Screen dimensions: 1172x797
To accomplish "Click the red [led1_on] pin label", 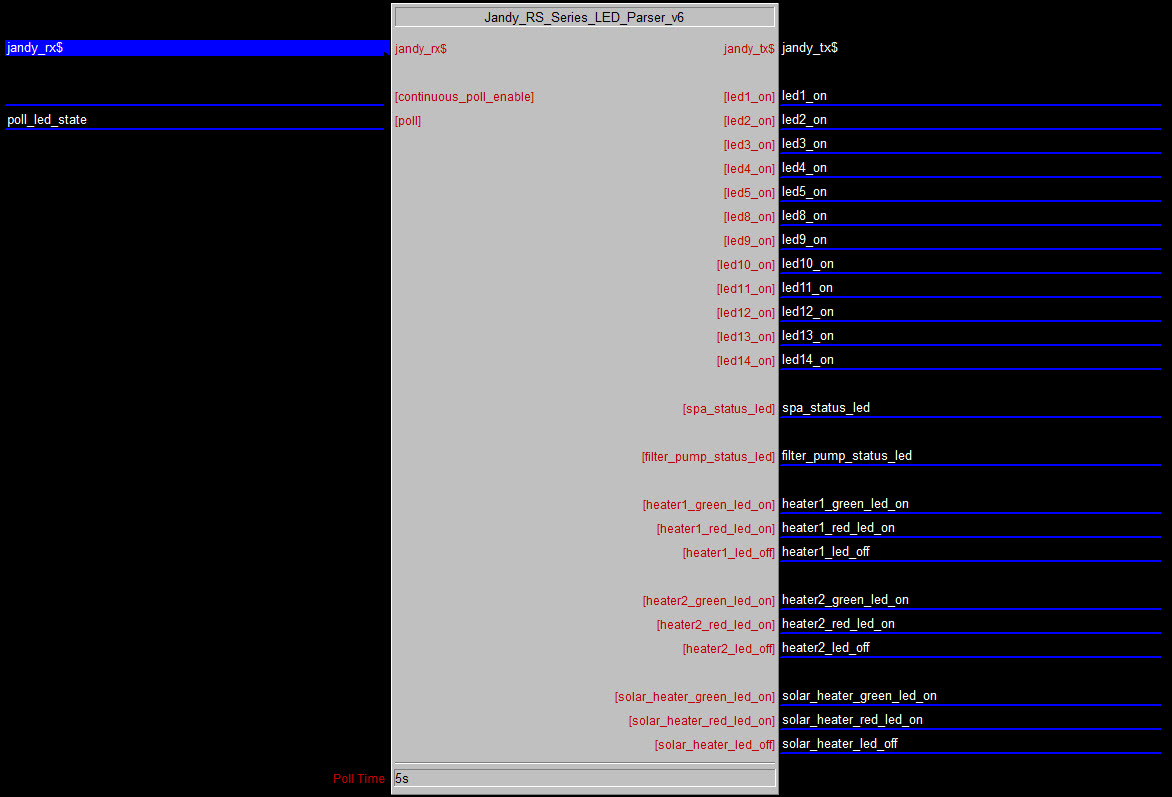I will point(749,96).
